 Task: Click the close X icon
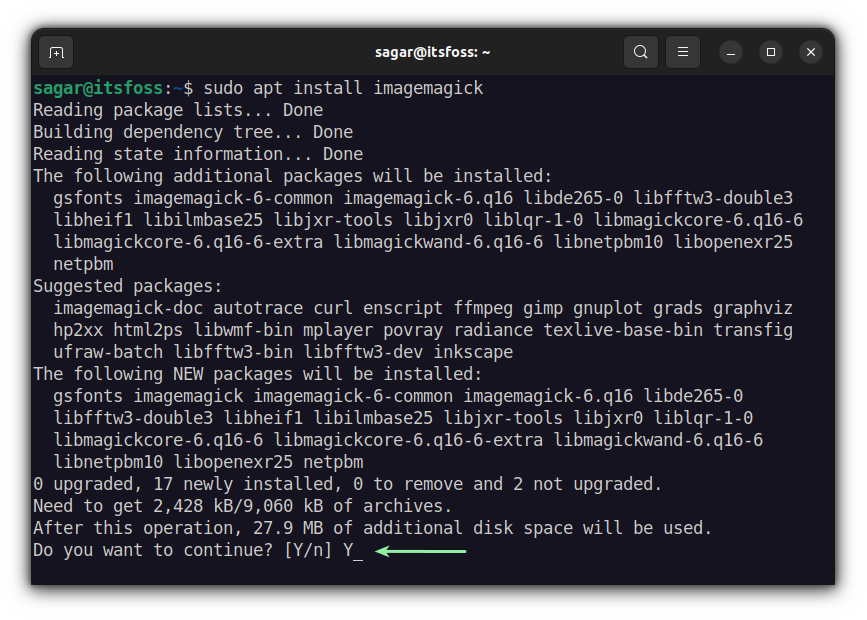click(x=811, y=51)
